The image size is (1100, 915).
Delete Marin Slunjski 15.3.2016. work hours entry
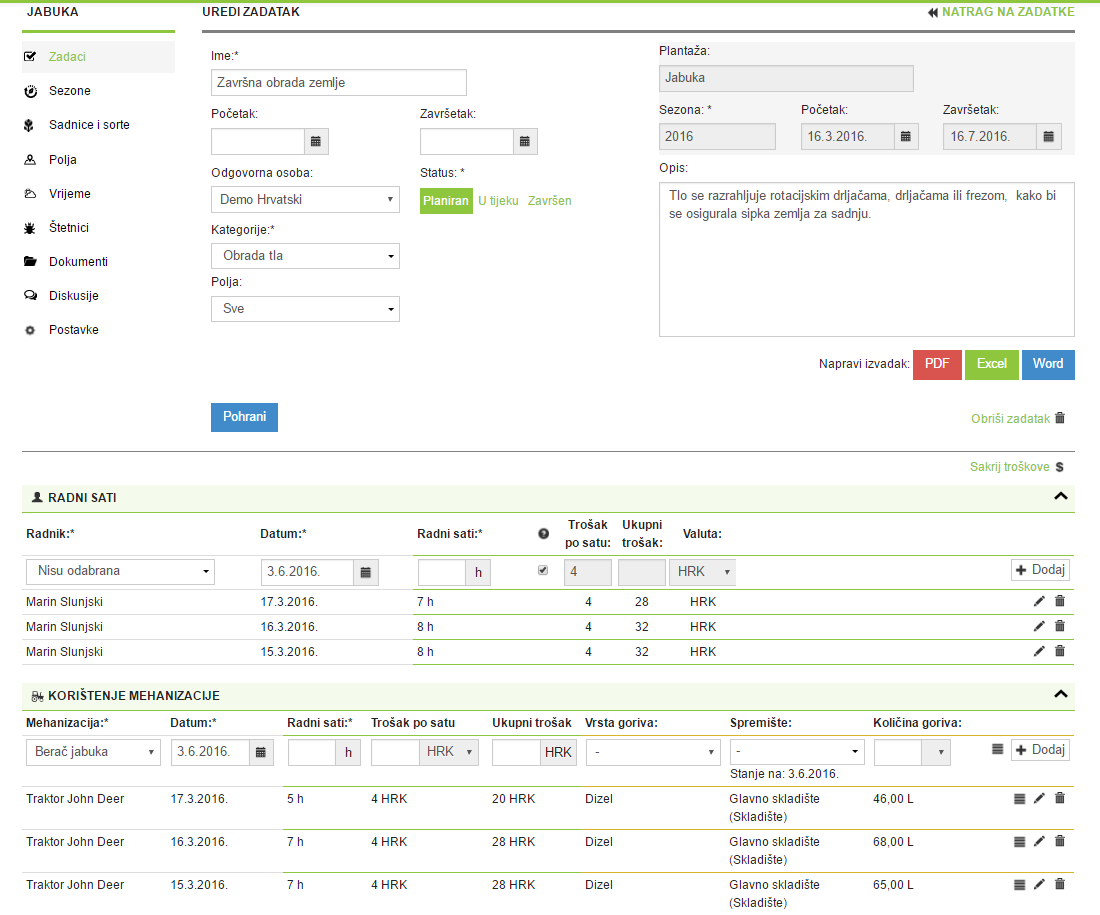coord(1060,651)
